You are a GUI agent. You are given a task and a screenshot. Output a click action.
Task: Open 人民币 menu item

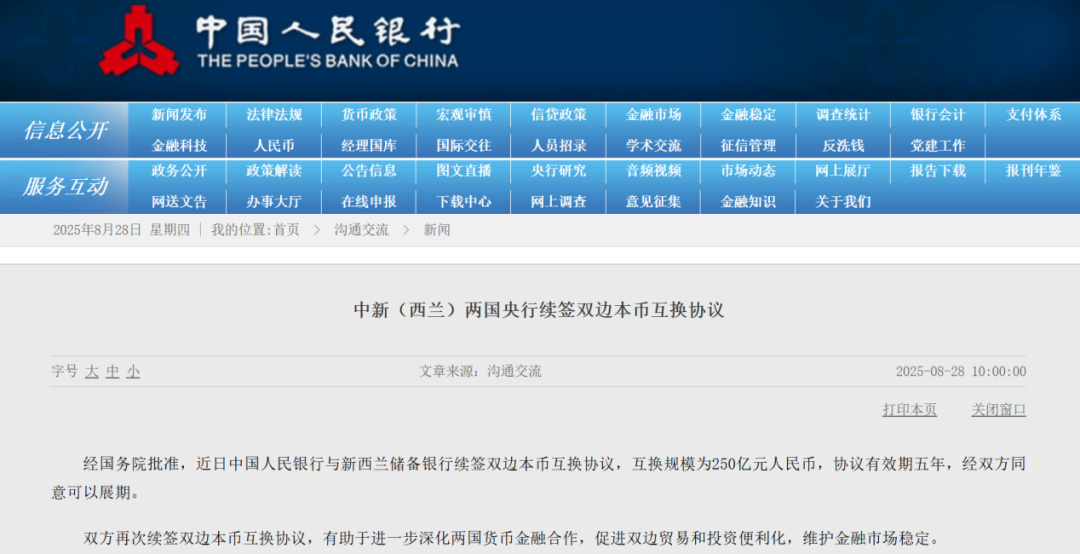[x=274, y=145]
